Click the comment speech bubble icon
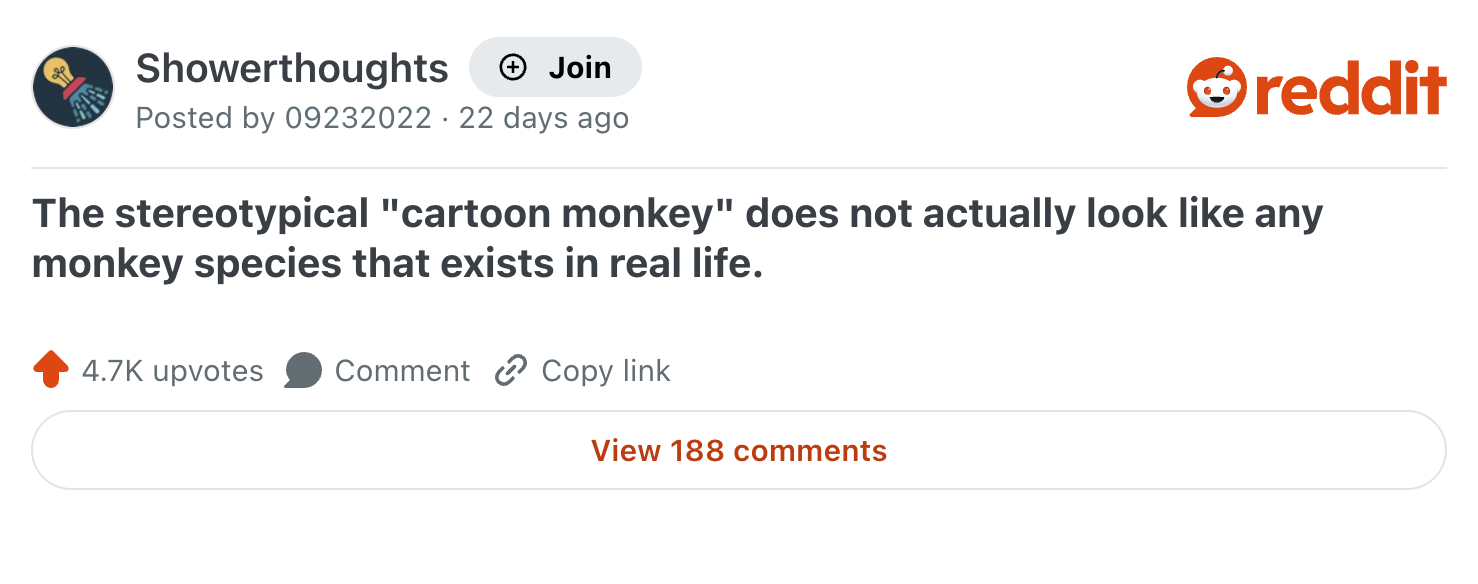 pyautogui.click(x=303, y=370)
